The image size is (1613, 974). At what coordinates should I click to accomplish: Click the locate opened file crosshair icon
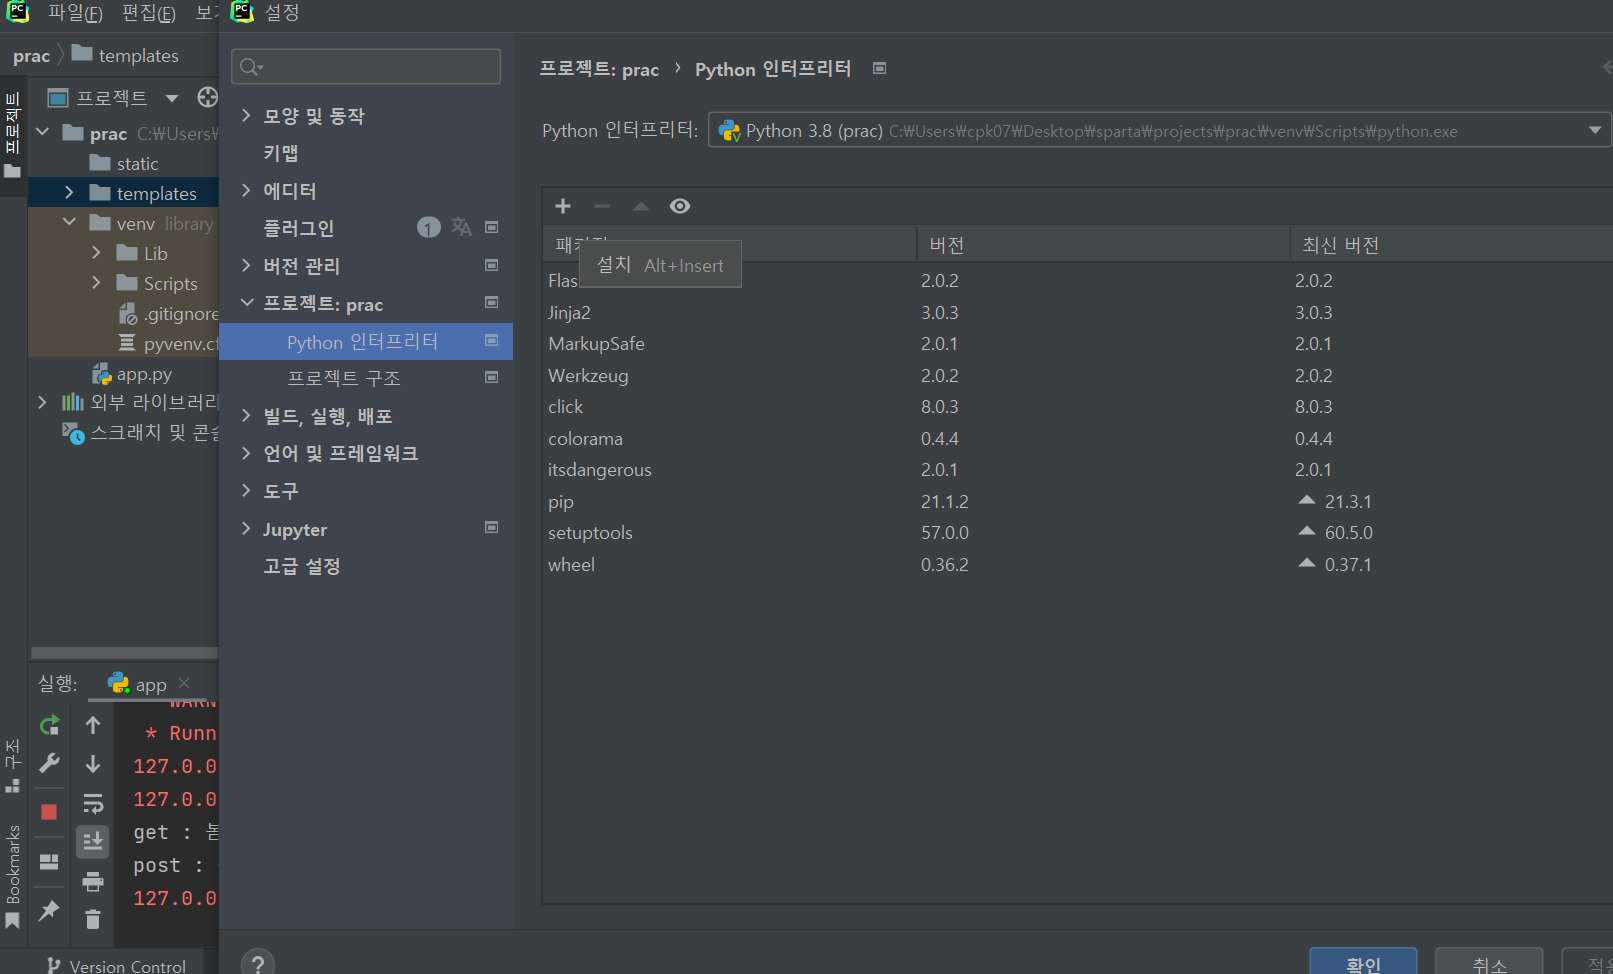click(x=207, y=97)
